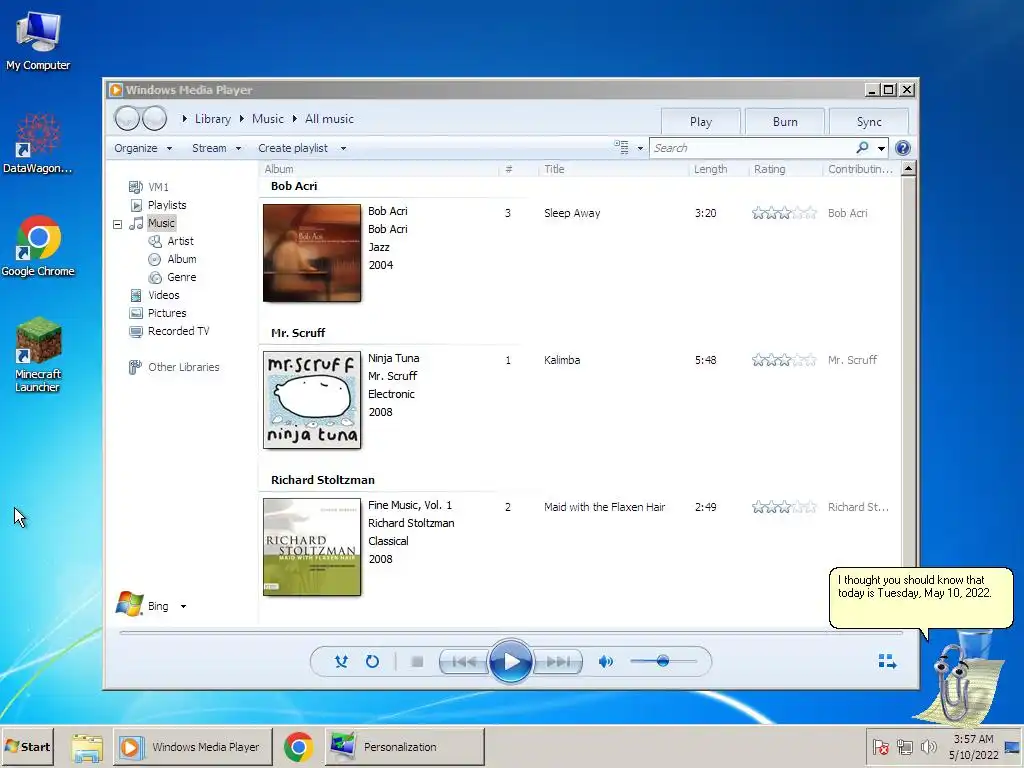This screenshot has height=768, width=1024.
Task: Click the taskbar volume tray icon
Action: click(927, 746)
